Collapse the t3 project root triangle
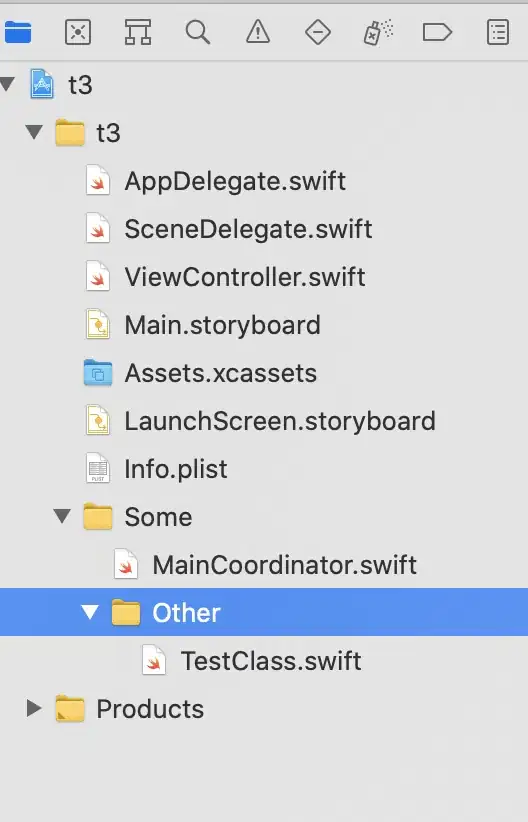The height and width of the screenshot is (822, 528). [7, 84]
